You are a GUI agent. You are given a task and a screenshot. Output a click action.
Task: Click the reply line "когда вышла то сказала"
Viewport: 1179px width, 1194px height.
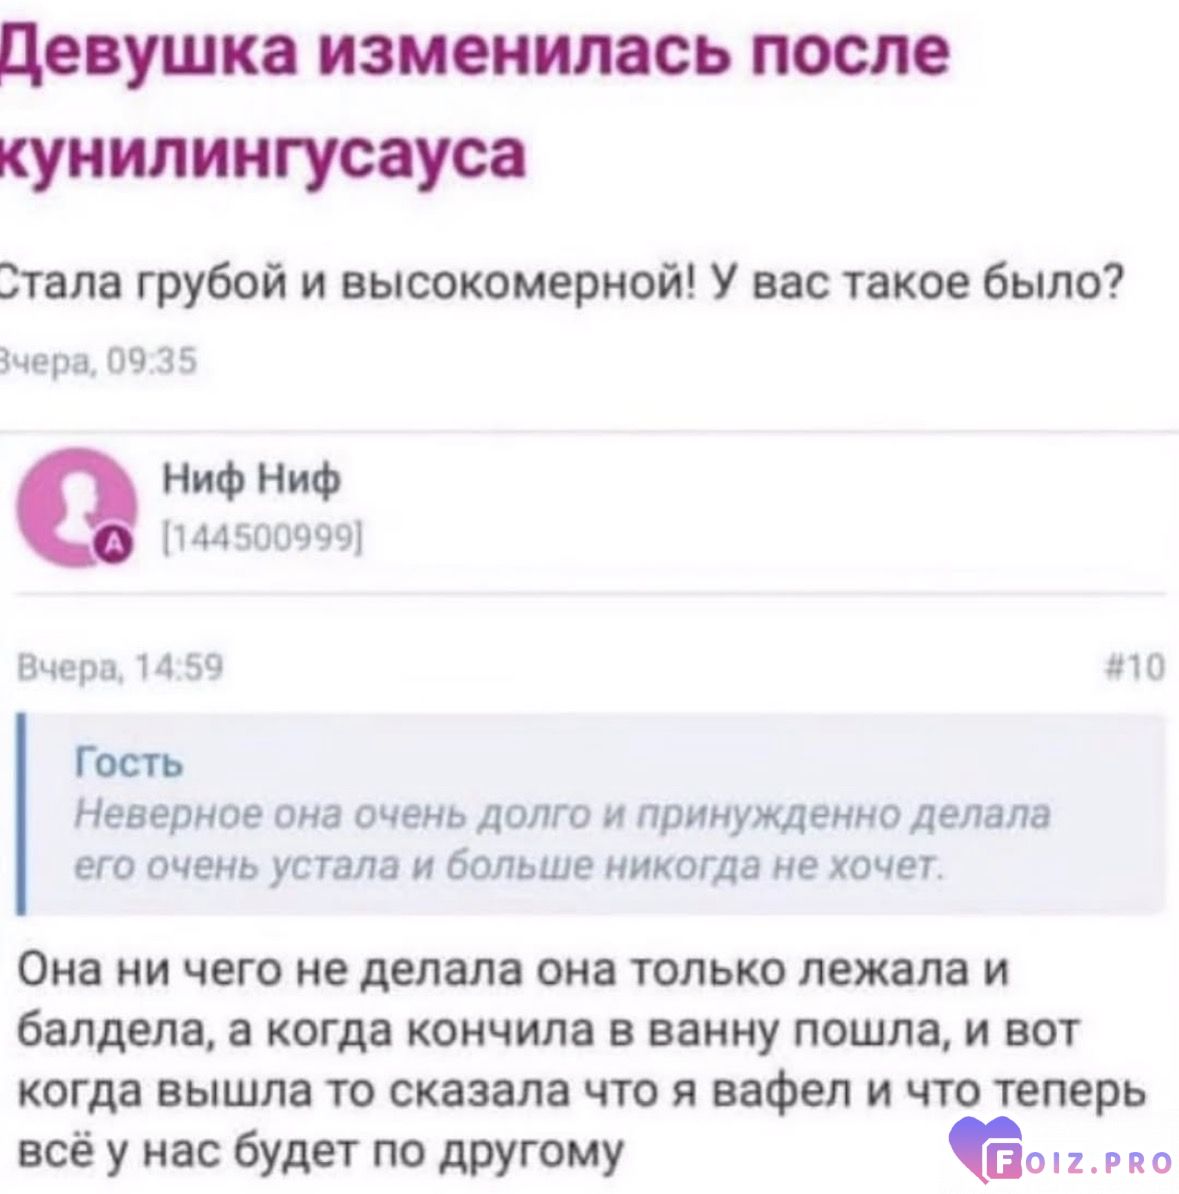click(580, 1092)
